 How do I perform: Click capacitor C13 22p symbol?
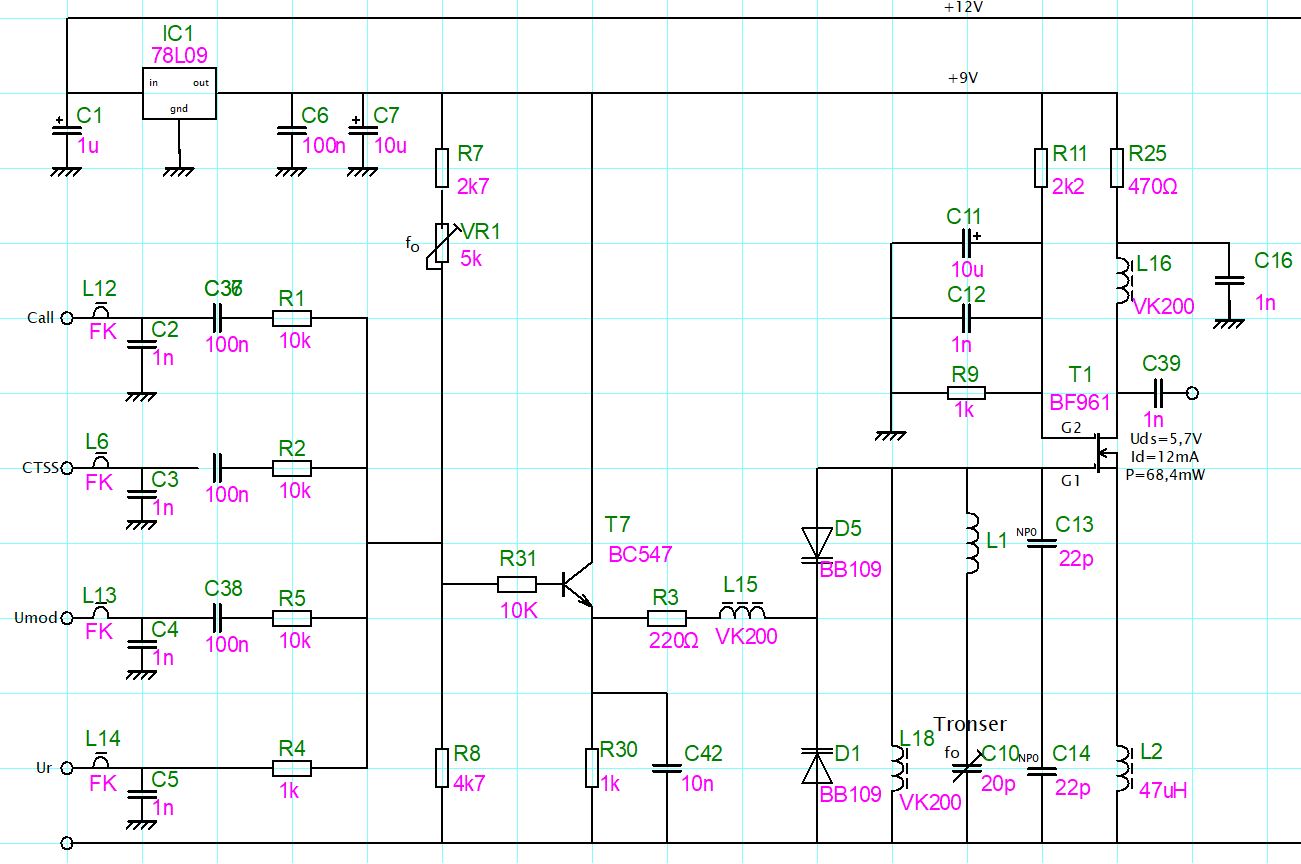pos(1042,545)
